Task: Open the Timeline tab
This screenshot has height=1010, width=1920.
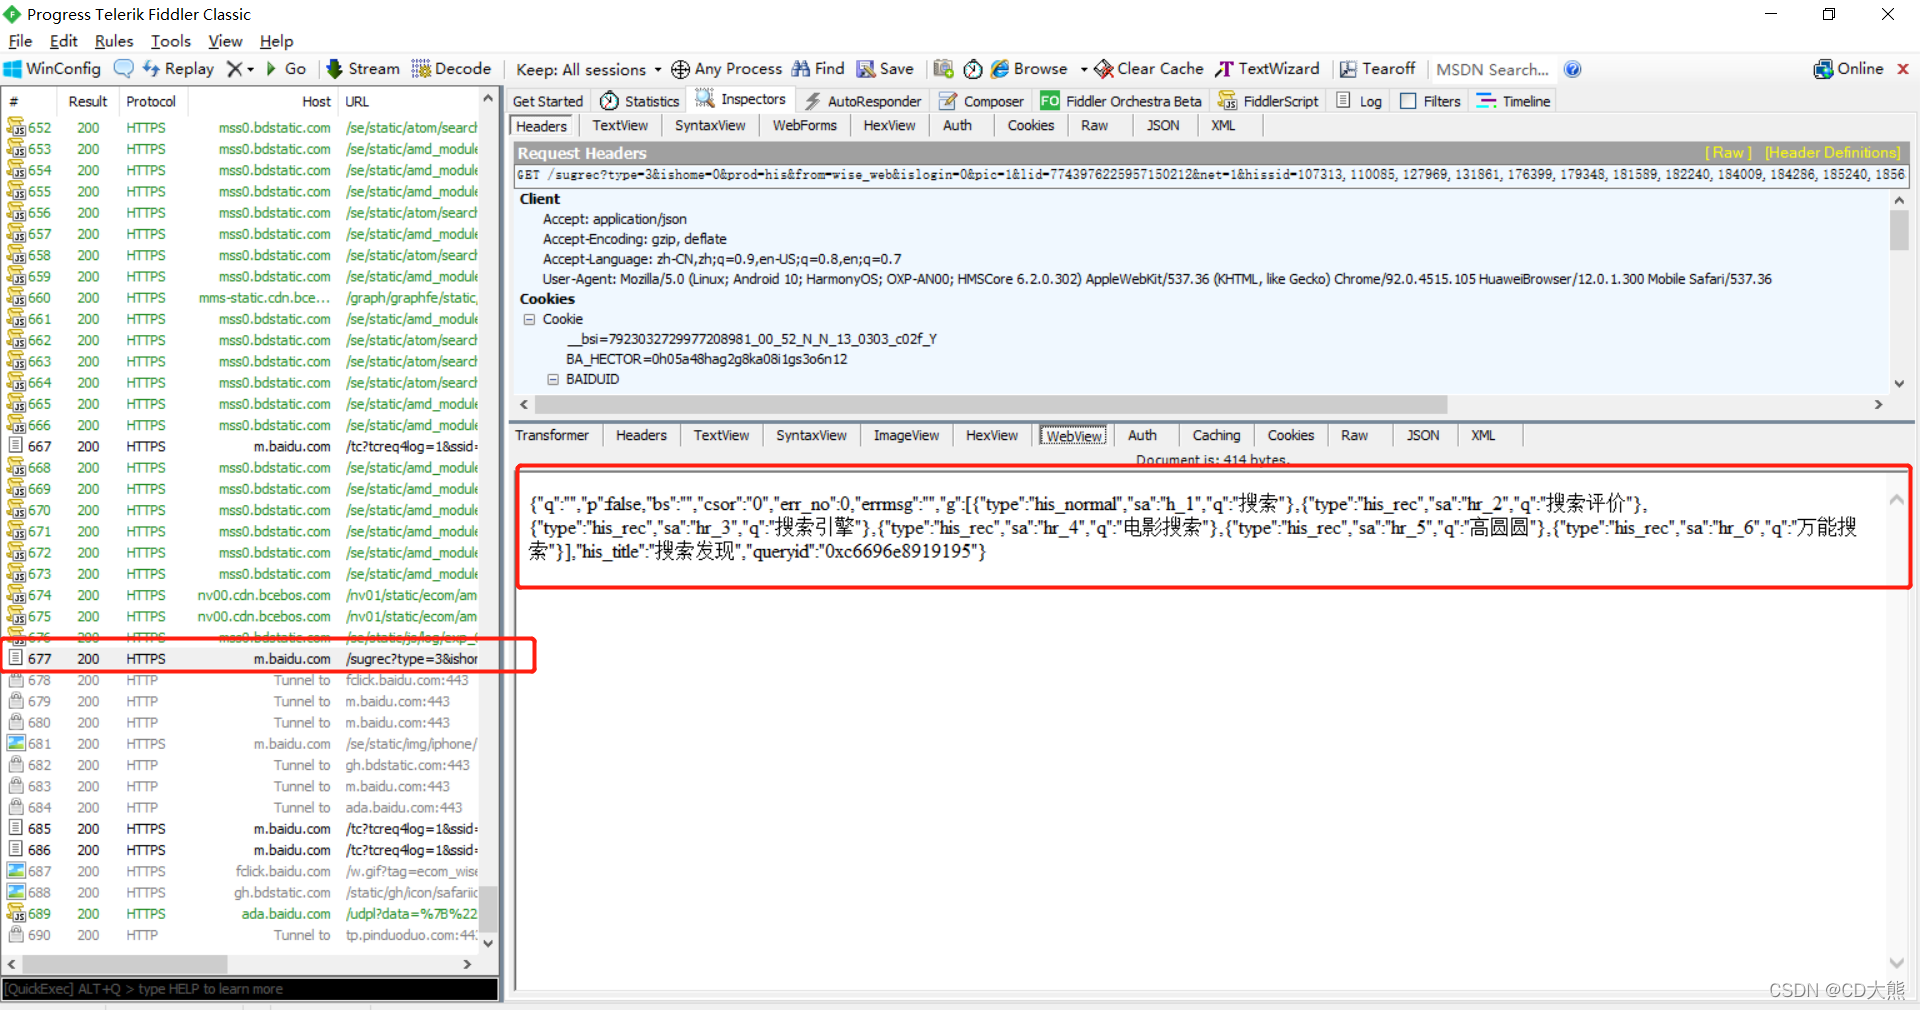Action: pos(1513,101)
